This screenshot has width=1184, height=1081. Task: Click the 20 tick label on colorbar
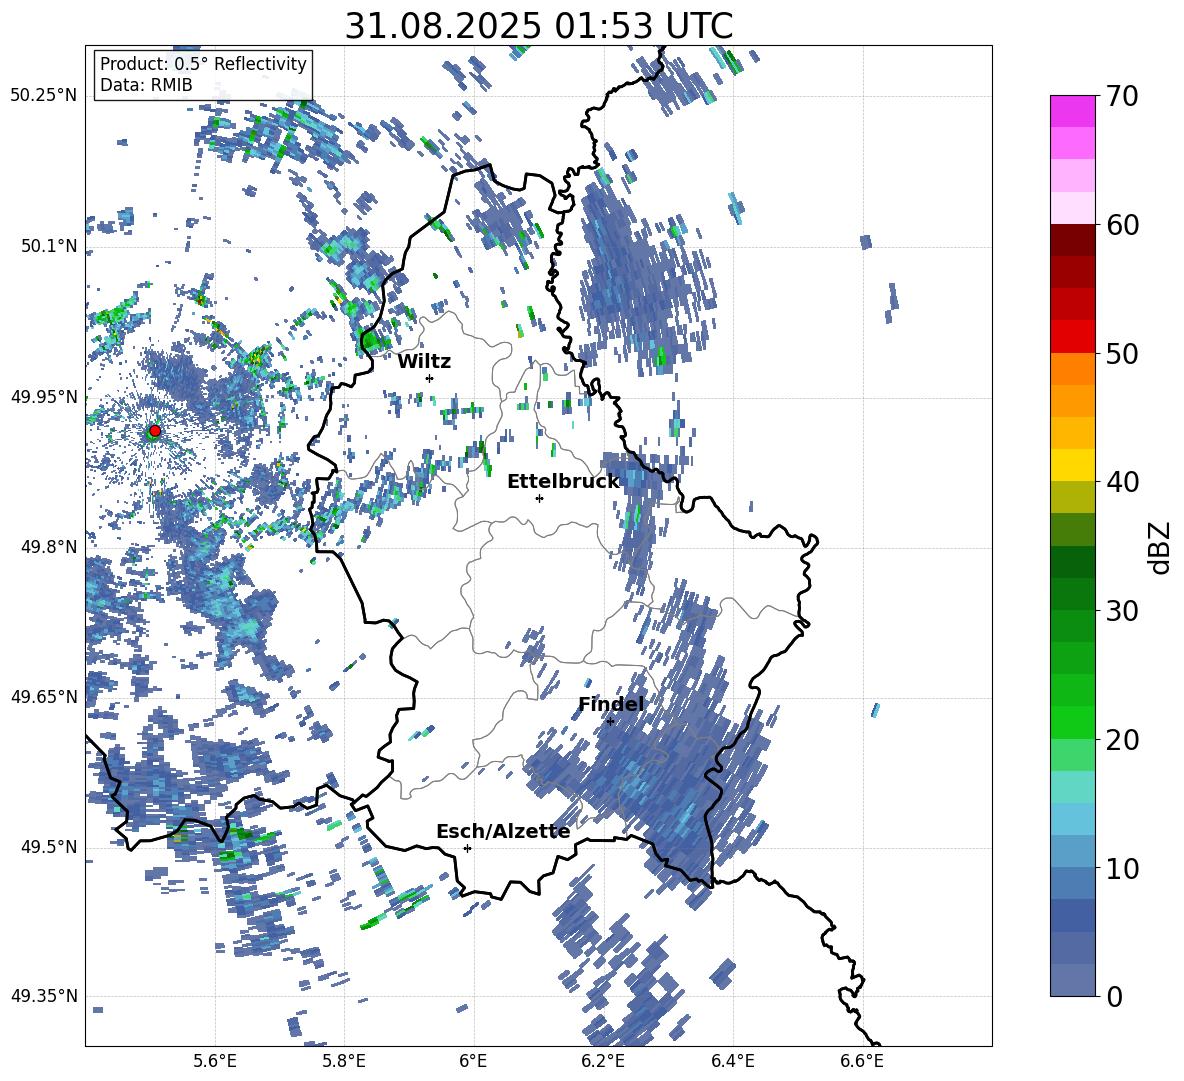(x=1121, y=740)
